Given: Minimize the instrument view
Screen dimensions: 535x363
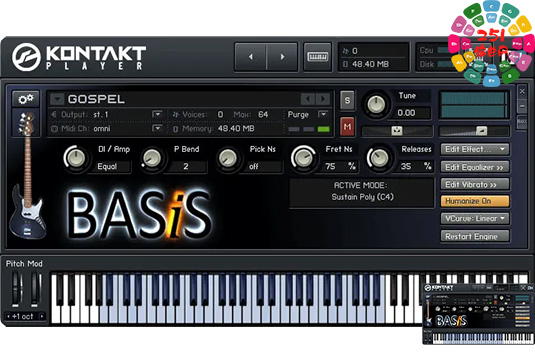Looking at the screenshot, I should pyautogui.click(x=522, y=106).
